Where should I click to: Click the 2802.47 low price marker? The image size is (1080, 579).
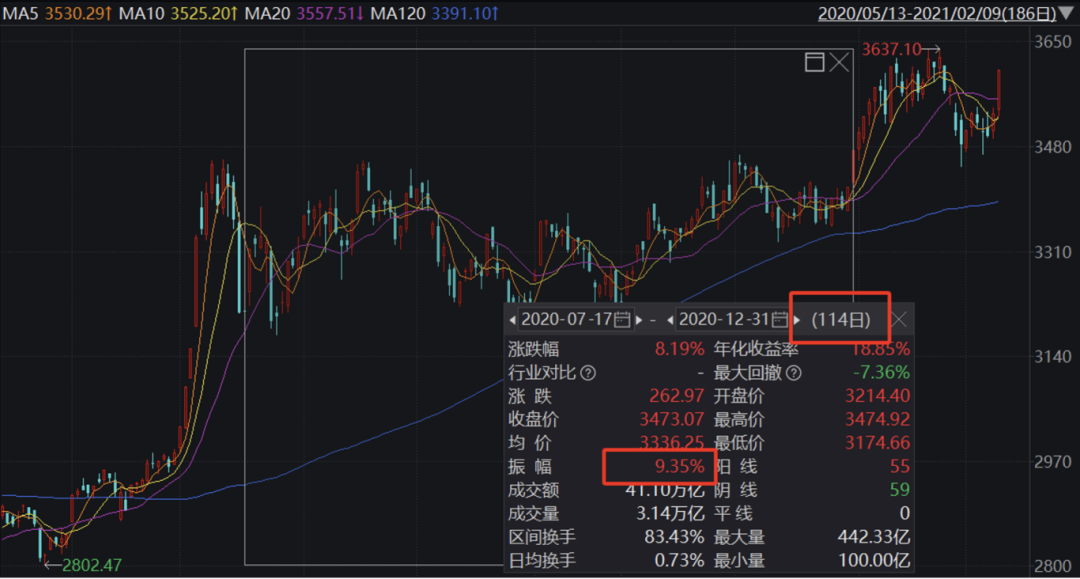coord(92,565)
